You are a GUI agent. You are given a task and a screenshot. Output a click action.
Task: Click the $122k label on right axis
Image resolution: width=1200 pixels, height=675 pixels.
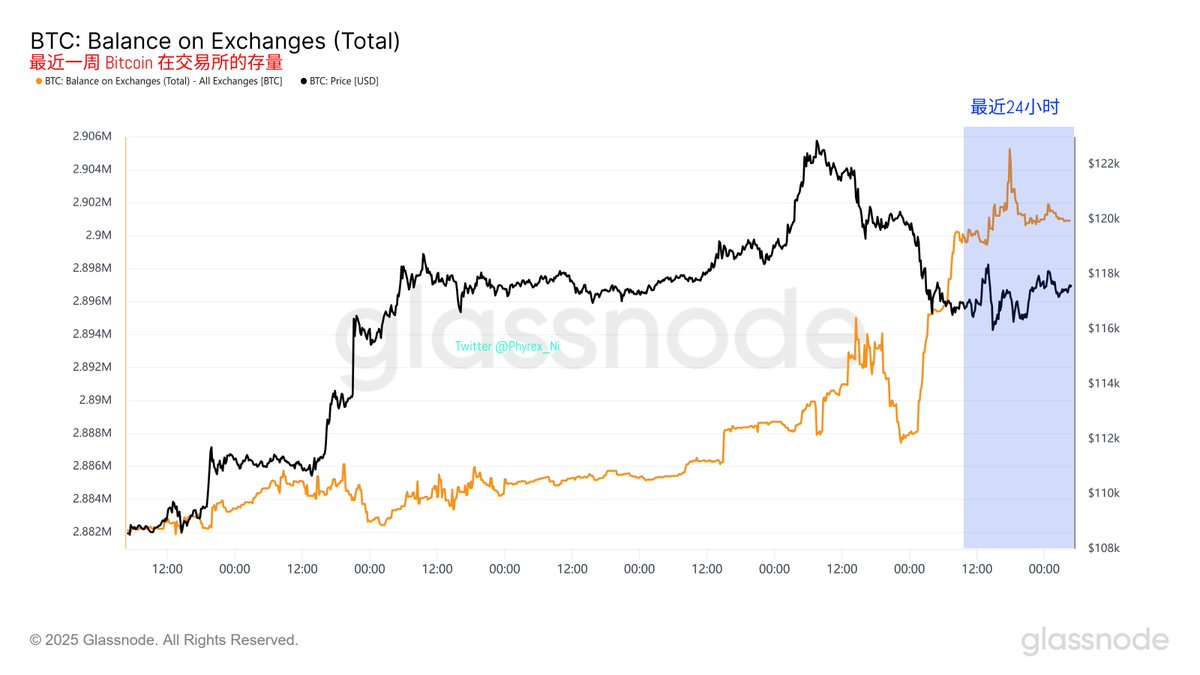pyautogui.click(x=1104, y=164)
